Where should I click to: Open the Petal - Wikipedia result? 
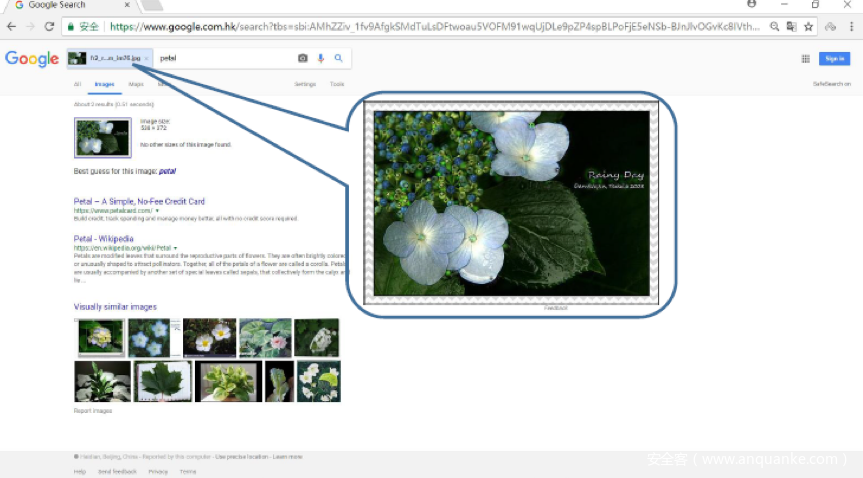(103, 239)
